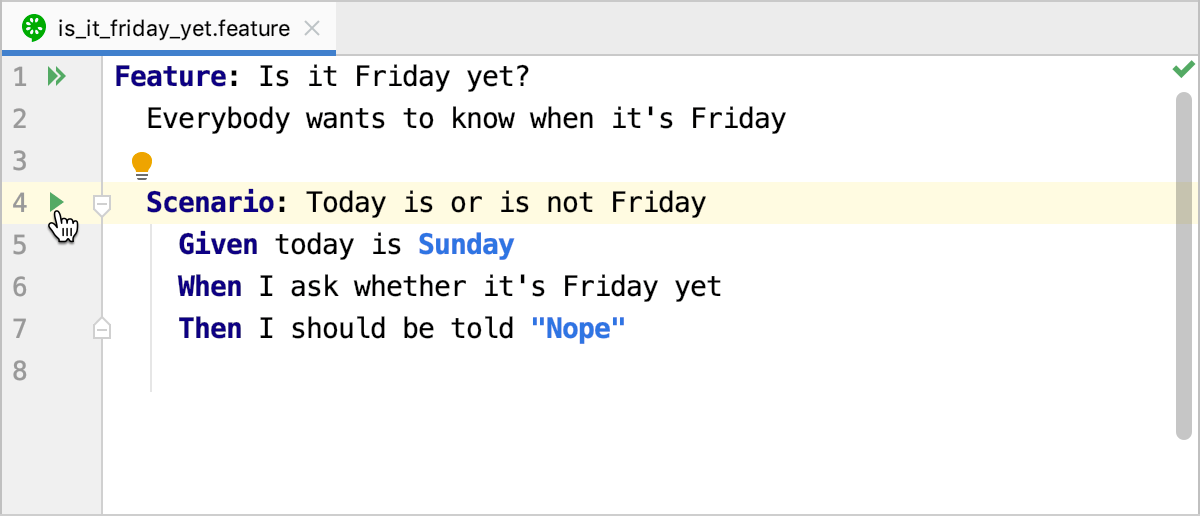The image size is (1200, 516).
Task: Close the is_it_friday_yet.feature tab
Action: point(312,28)
